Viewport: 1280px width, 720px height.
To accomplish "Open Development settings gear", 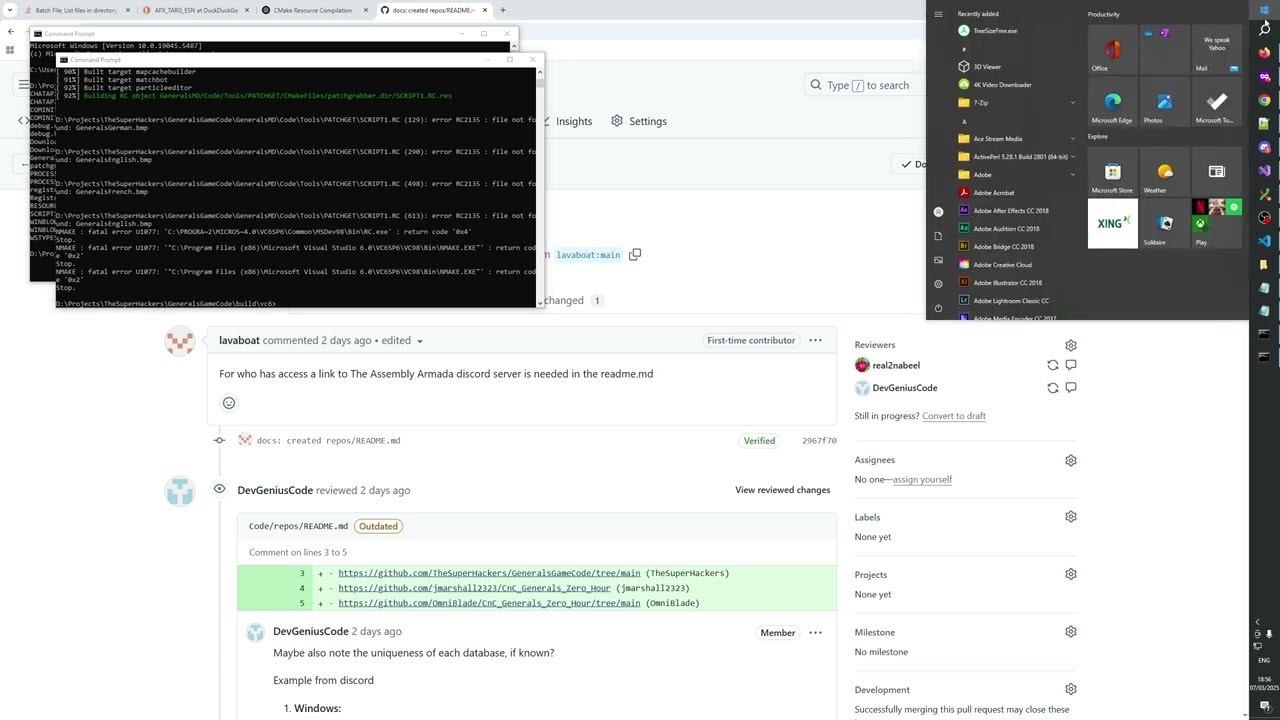I will [1071, 690].
